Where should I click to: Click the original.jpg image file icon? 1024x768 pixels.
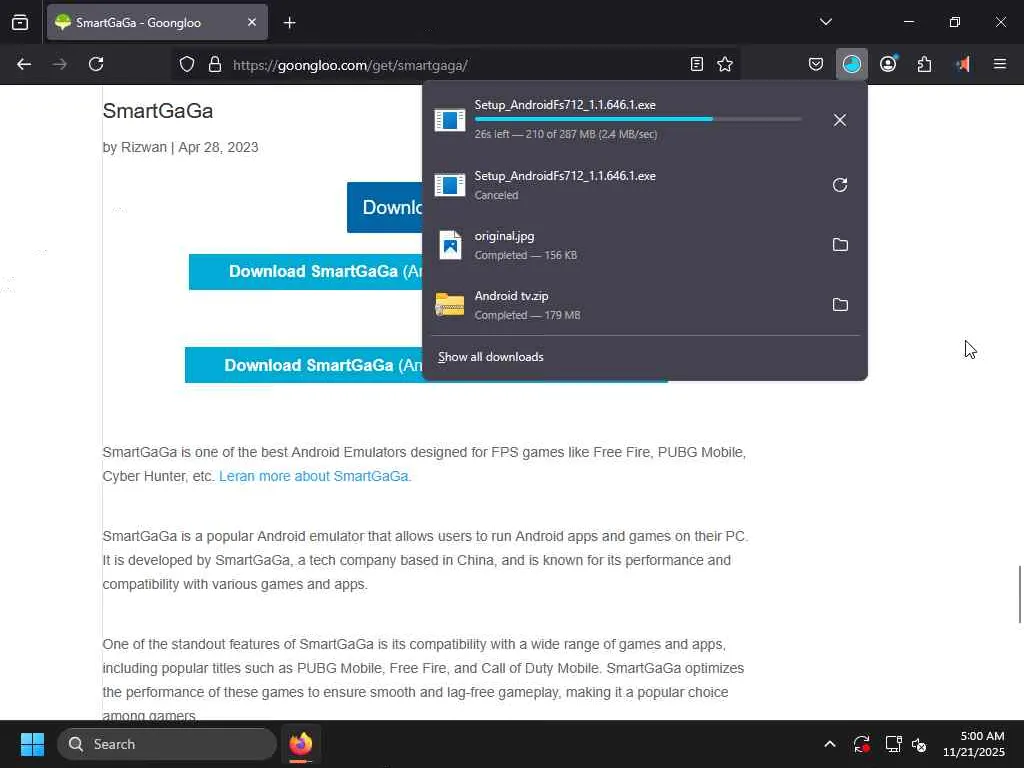(x=450, y=245)
